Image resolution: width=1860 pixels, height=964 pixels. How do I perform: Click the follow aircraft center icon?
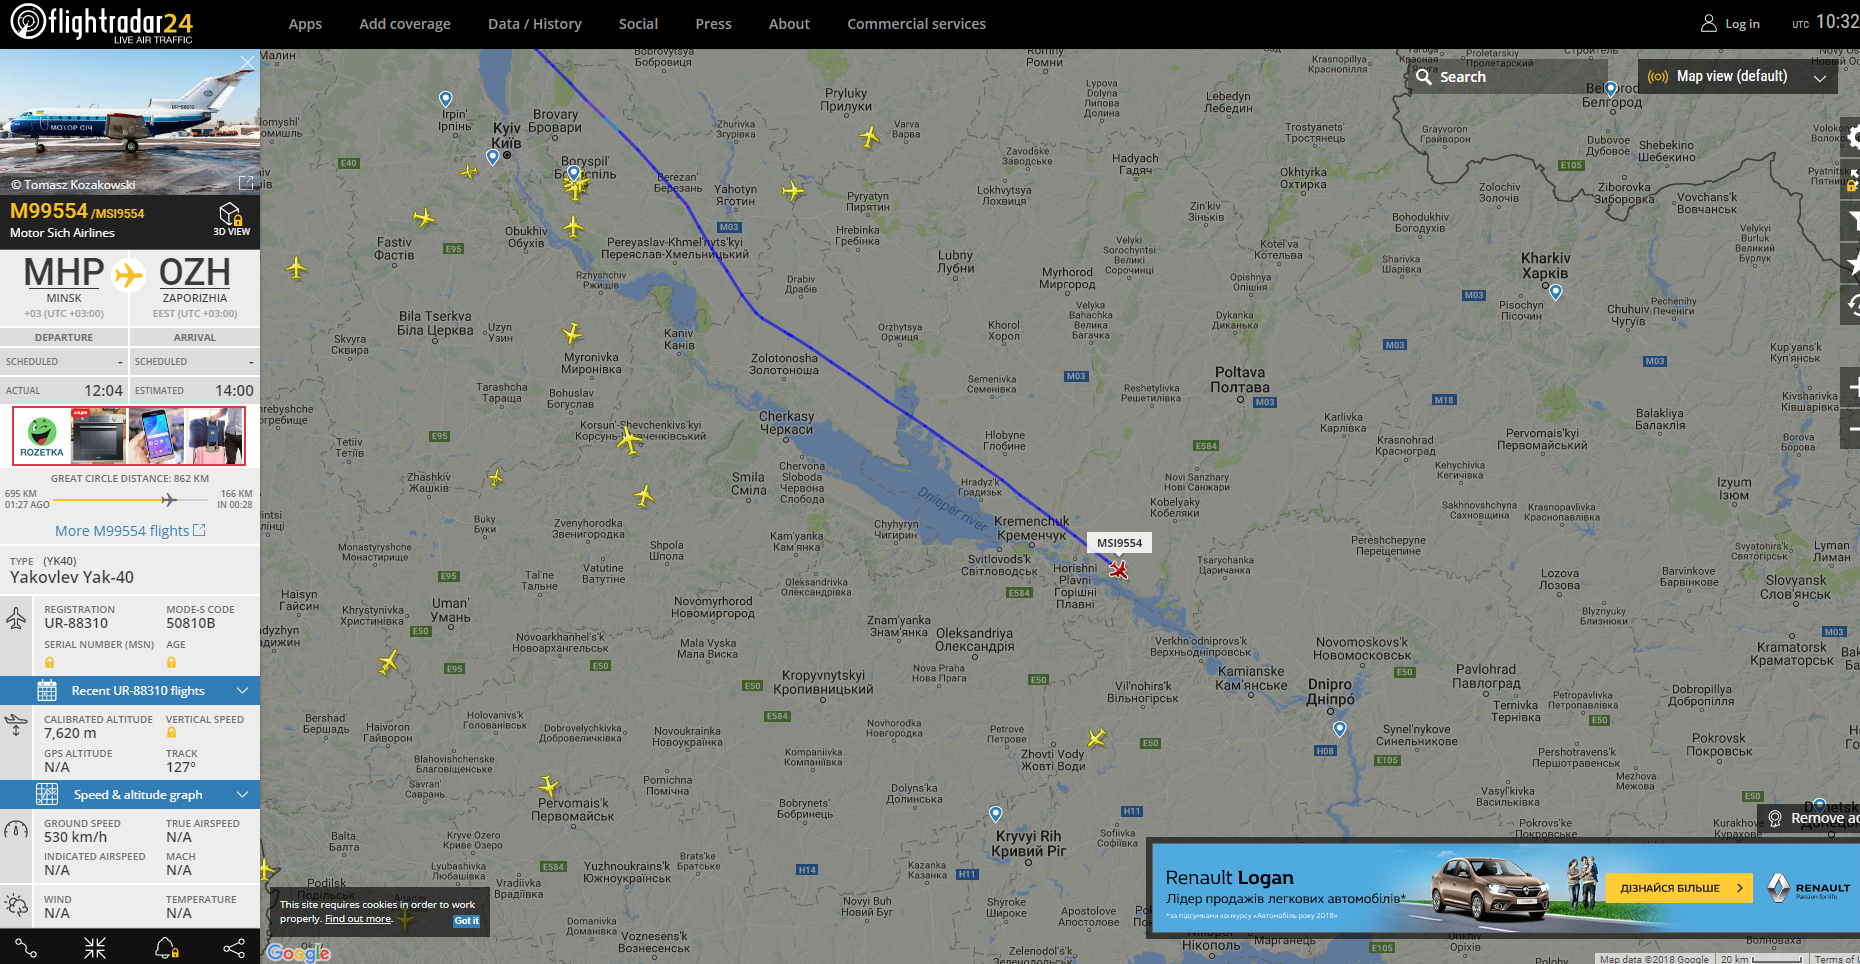coord(95,948)
